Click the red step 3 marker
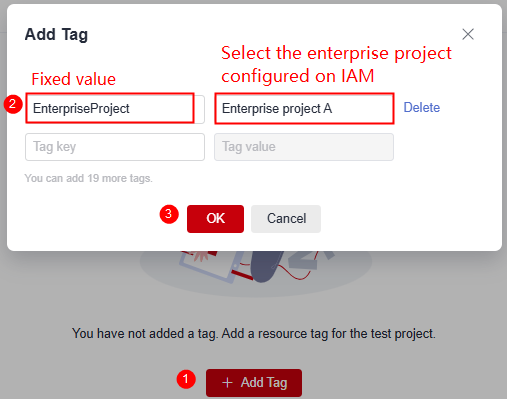The image size is (507, 399). (169, 214)
